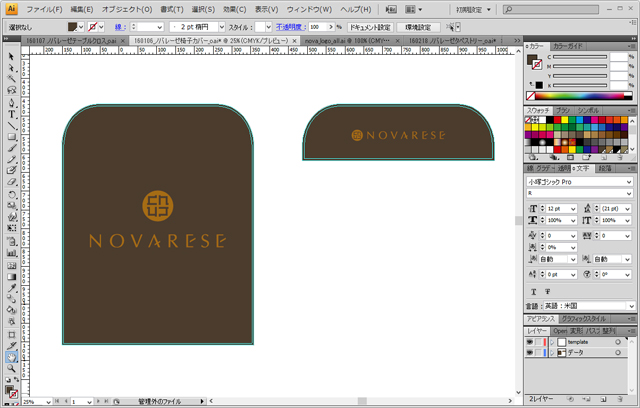The width and height of the screenshot is (640, 408).
Task: Select the Lasso tool
Action: point(11,89)
